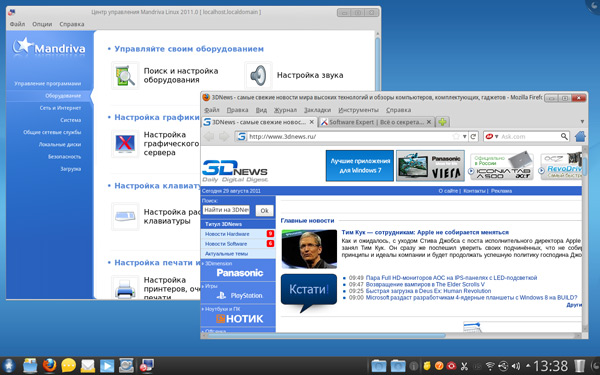Open the Firefox Вид menu

tap(261, 110)
